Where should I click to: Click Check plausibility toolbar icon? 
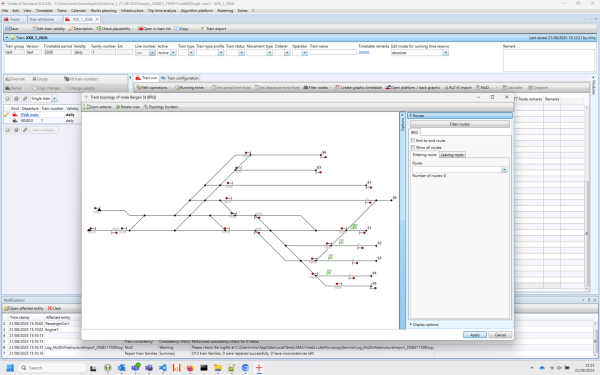[x=98, y=29]
